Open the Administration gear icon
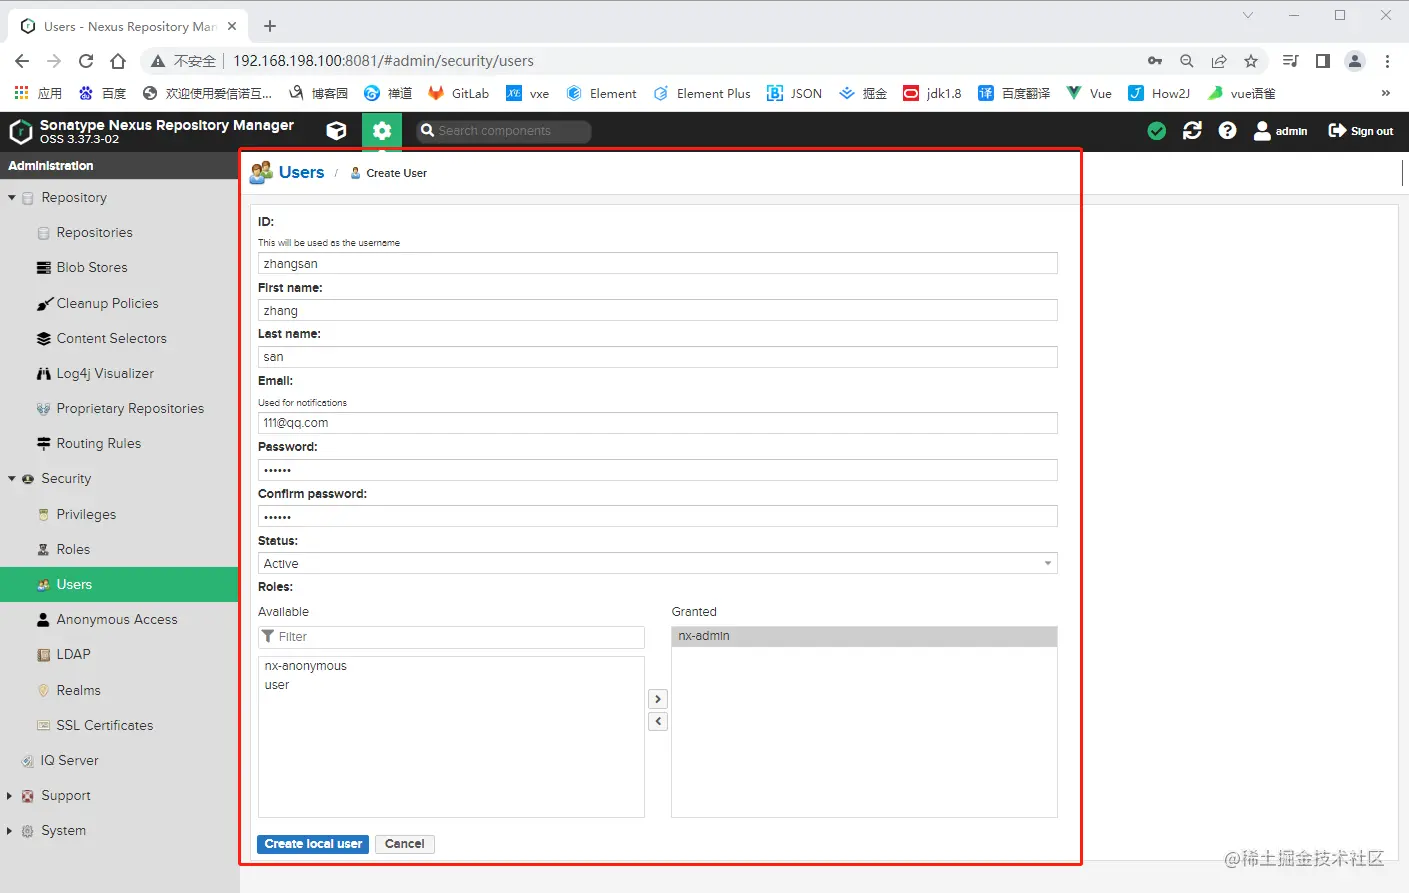This screenshot has height=893, width=1409. (x=381, y=131)
